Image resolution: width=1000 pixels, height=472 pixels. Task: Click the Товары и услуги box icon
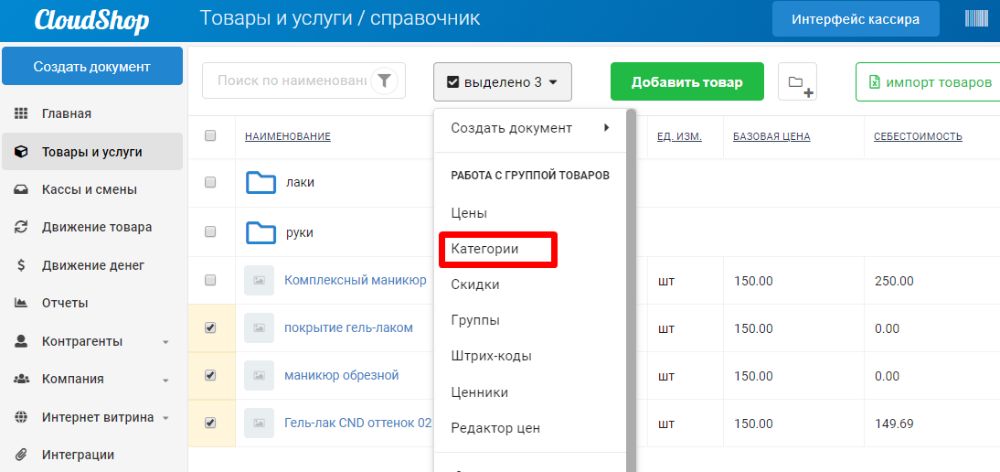coord(21,152)
